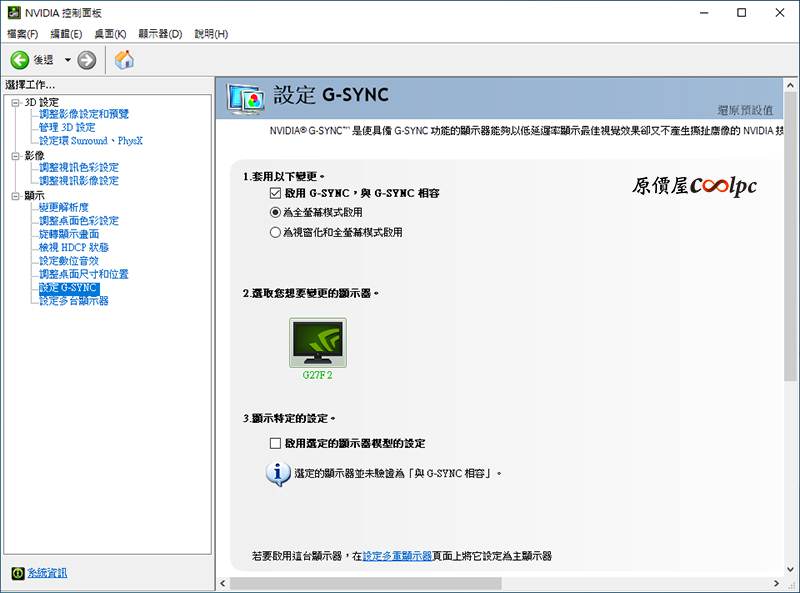Open the 顯示器(D) menu
The image size is (800, 593).
click(x=160, y=34)
